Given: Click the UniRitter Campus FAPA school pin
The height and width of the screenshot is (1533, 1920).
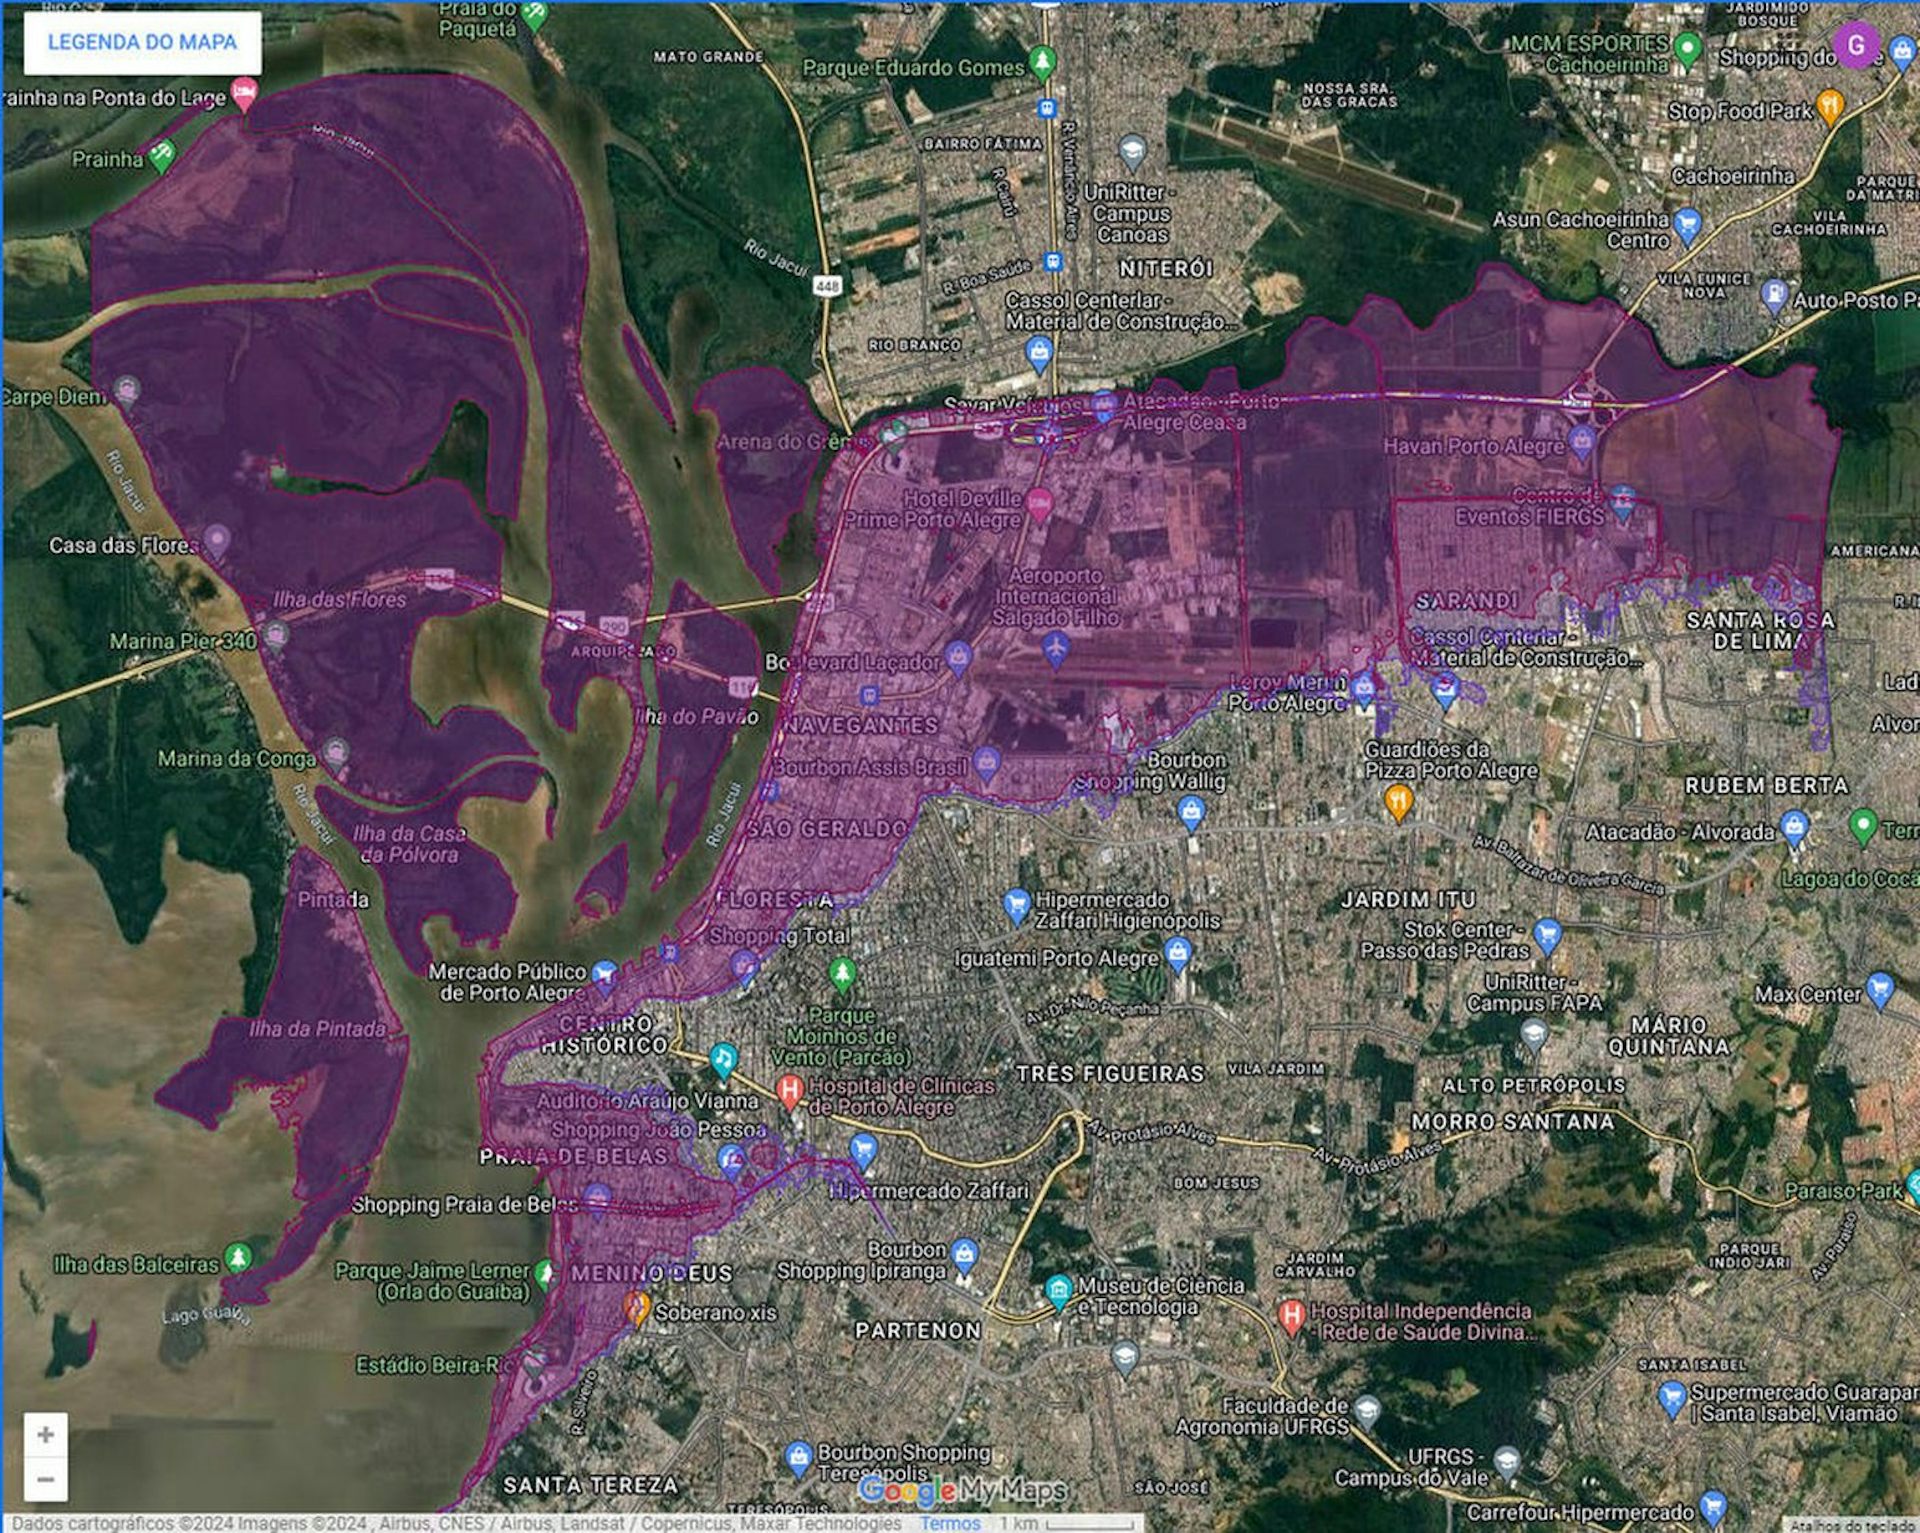Looking at the screenshot, I should (1534, 1036).
